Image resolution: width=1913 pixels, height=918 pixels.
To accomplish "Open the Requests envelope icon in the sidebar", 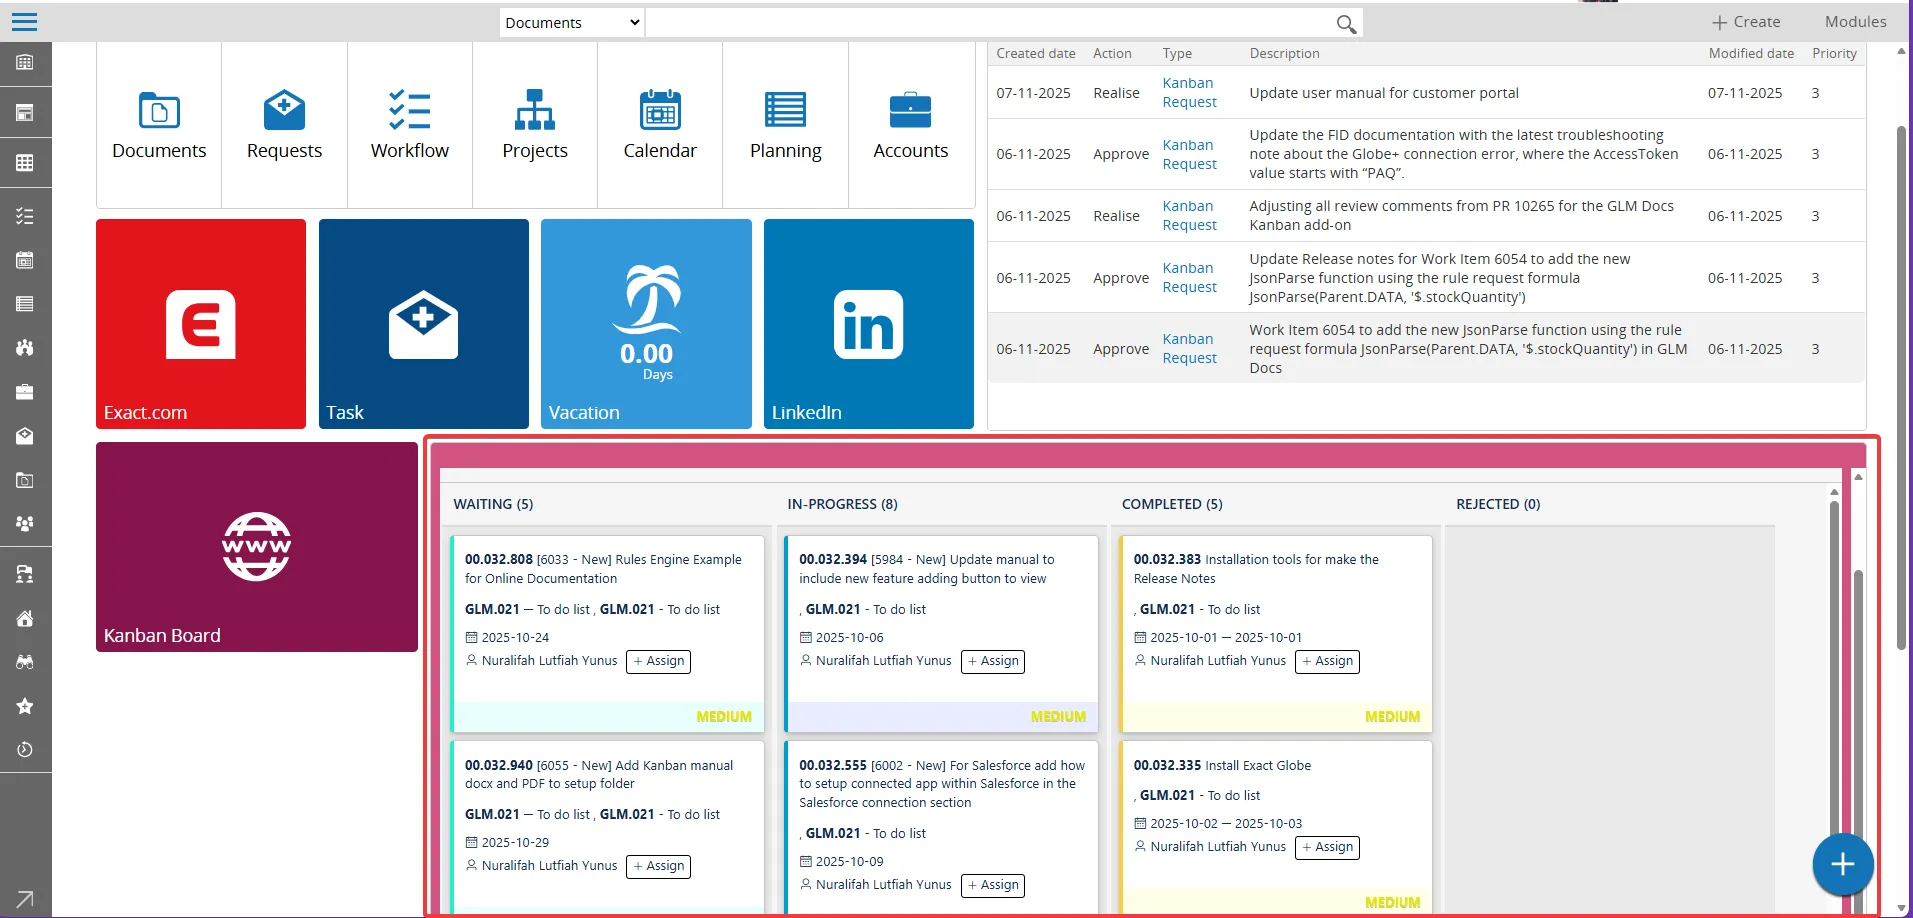I will coord(25,436).
